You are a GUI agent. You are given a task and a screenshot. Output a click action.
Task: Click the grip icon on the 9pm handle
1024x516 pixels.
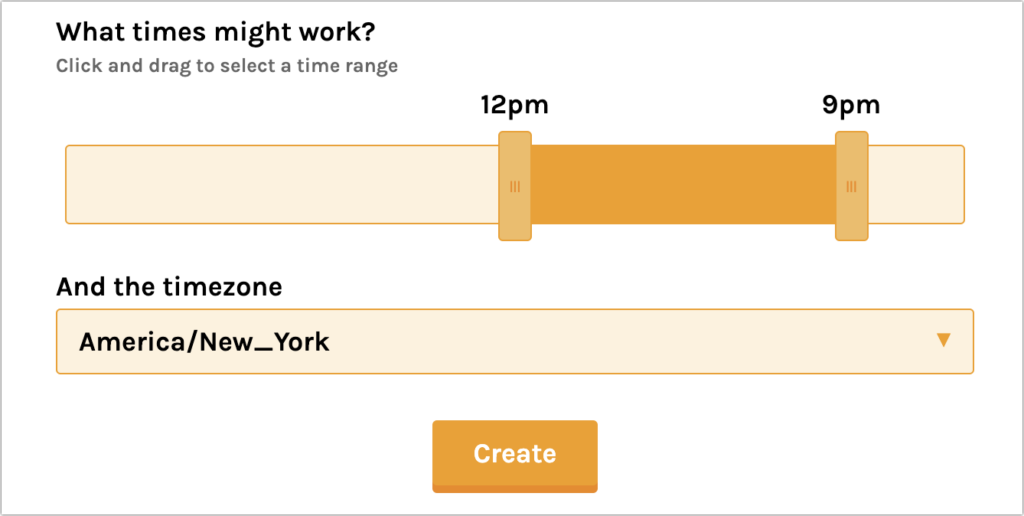pos(851,187)
